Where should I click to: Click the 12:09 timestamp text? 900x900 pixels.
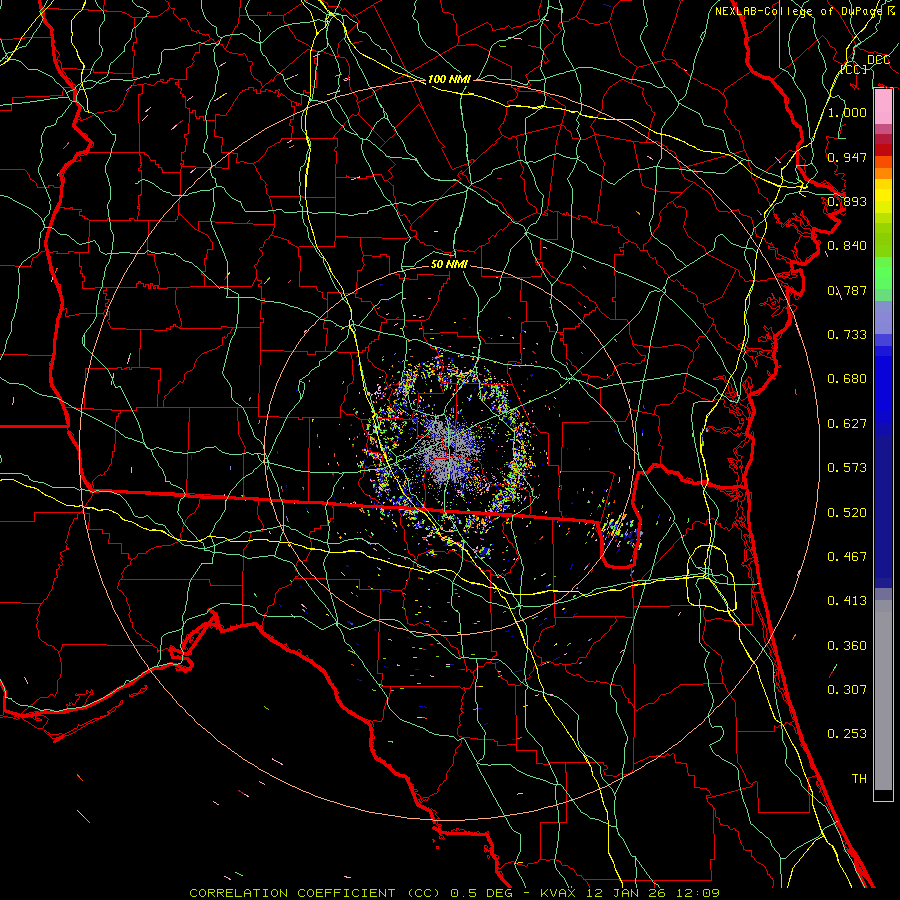coord(697,893)
